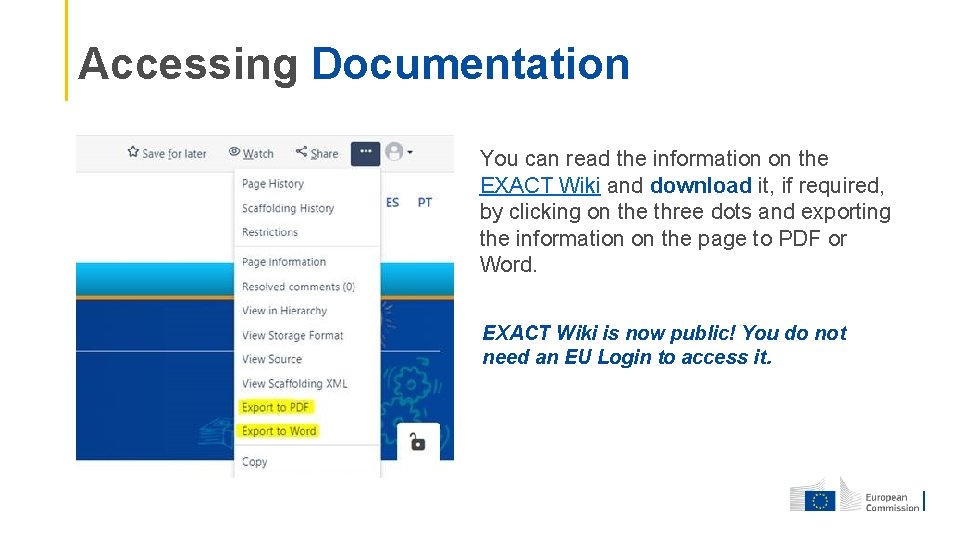960x540 pixels.
Task: Click the Save for later text label
Action: tap(174, 154)
